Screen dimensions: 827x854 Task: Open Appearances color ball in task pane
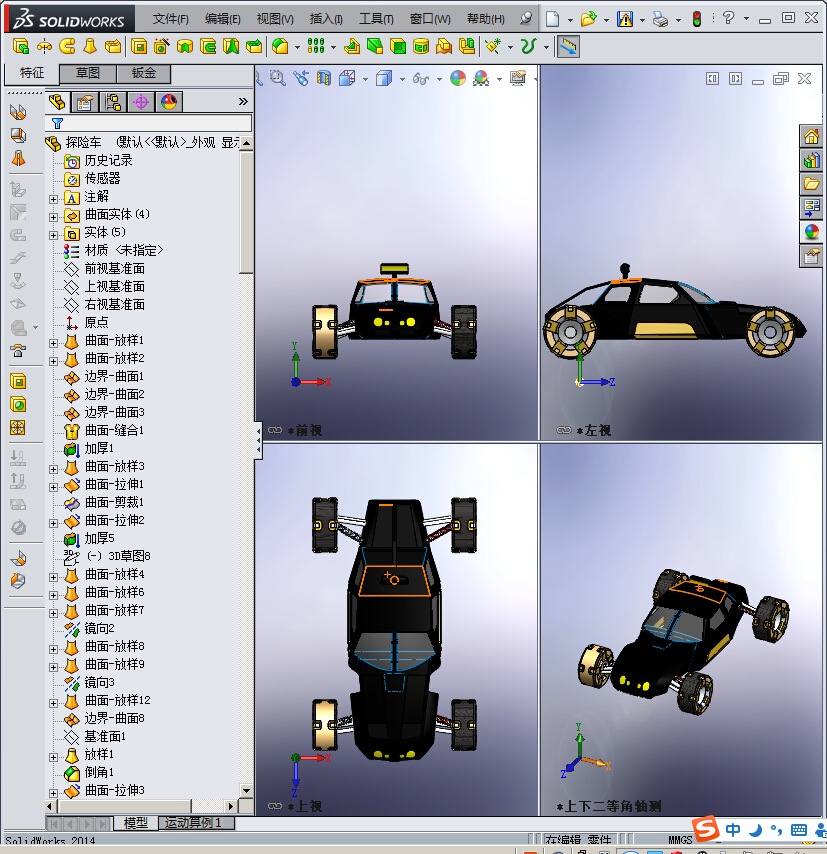point(811,232)
